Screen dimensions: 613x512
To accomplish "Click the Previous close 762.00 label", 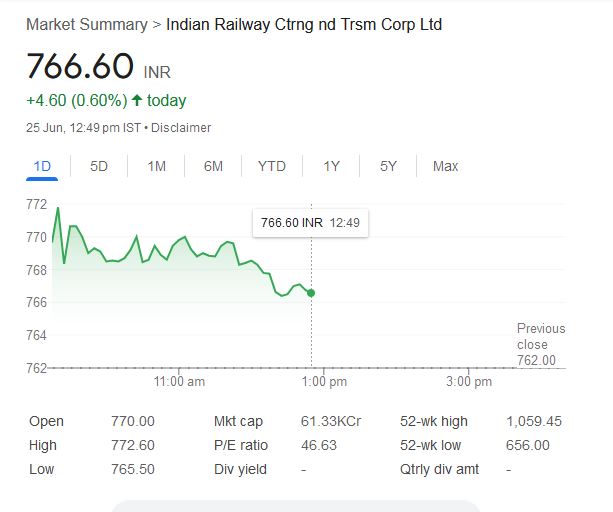I will click(x=540, y=344).
